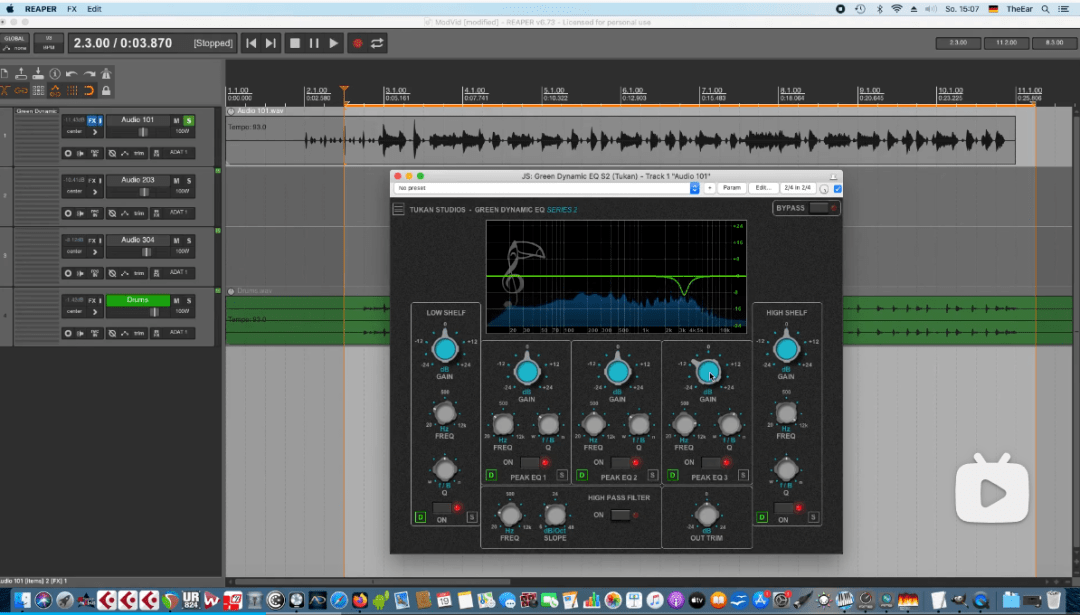Screen dimensions: 1080x615
Task: Expand the routing arrow on Audio 304
Action: click(x=94, y=252)
